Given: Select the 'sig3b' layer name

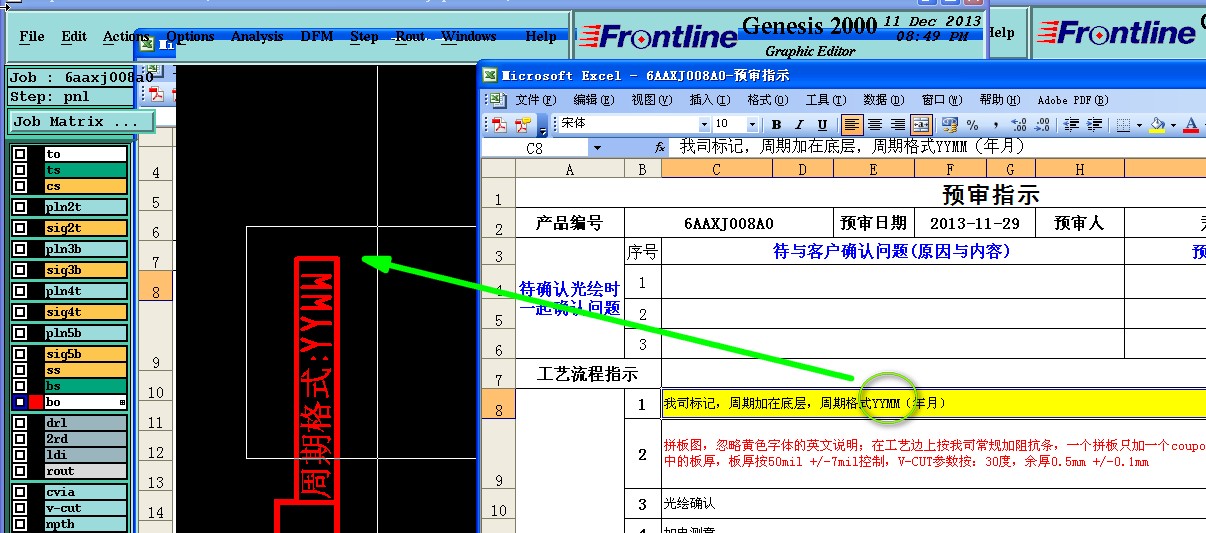Looking at the screenshot, I should (86, 270).
